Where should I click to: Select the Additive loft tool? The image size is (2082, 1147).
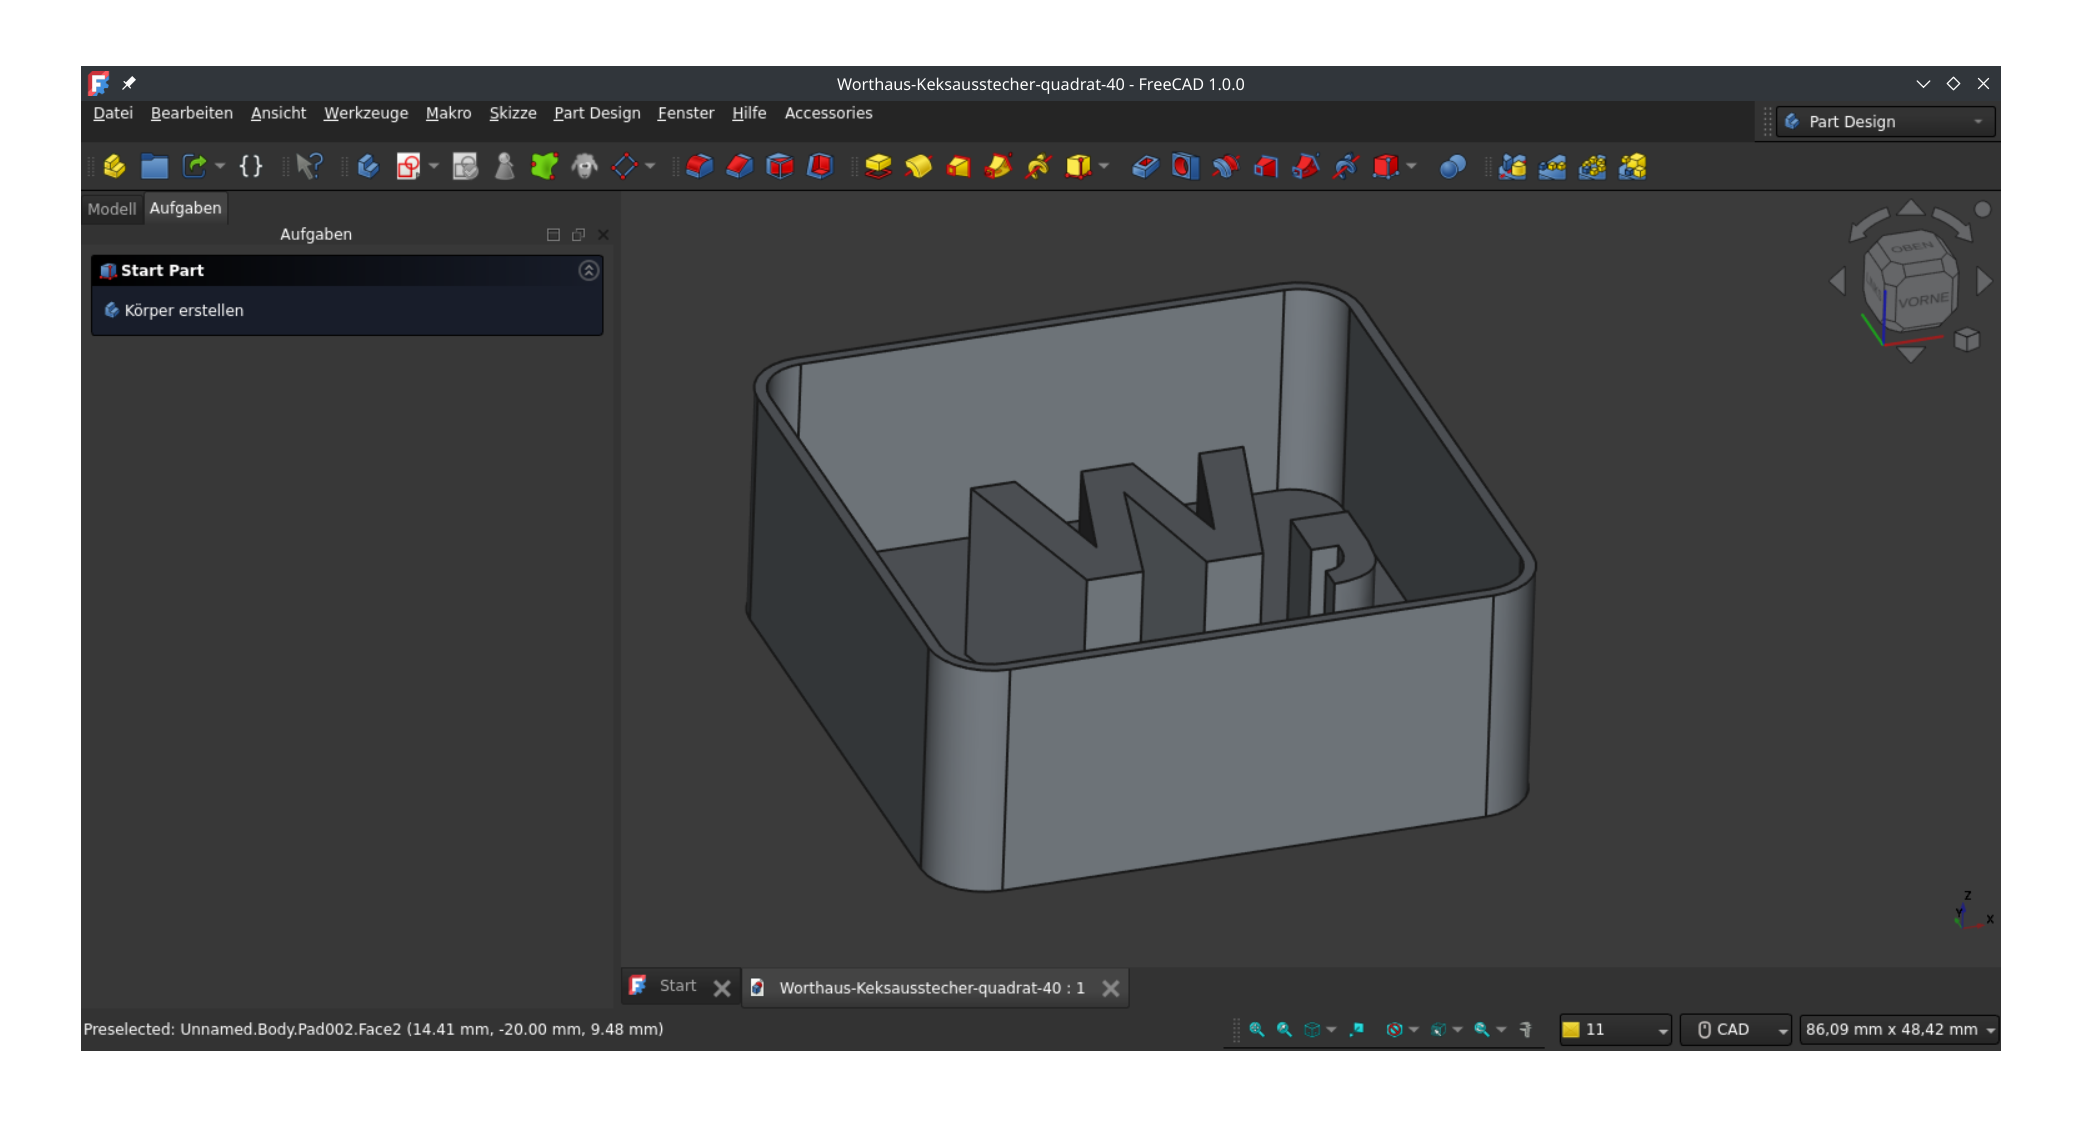coord(958,166)
